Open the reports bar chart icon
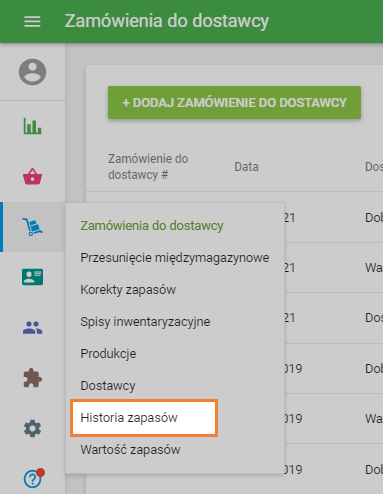 pos(32,126)
